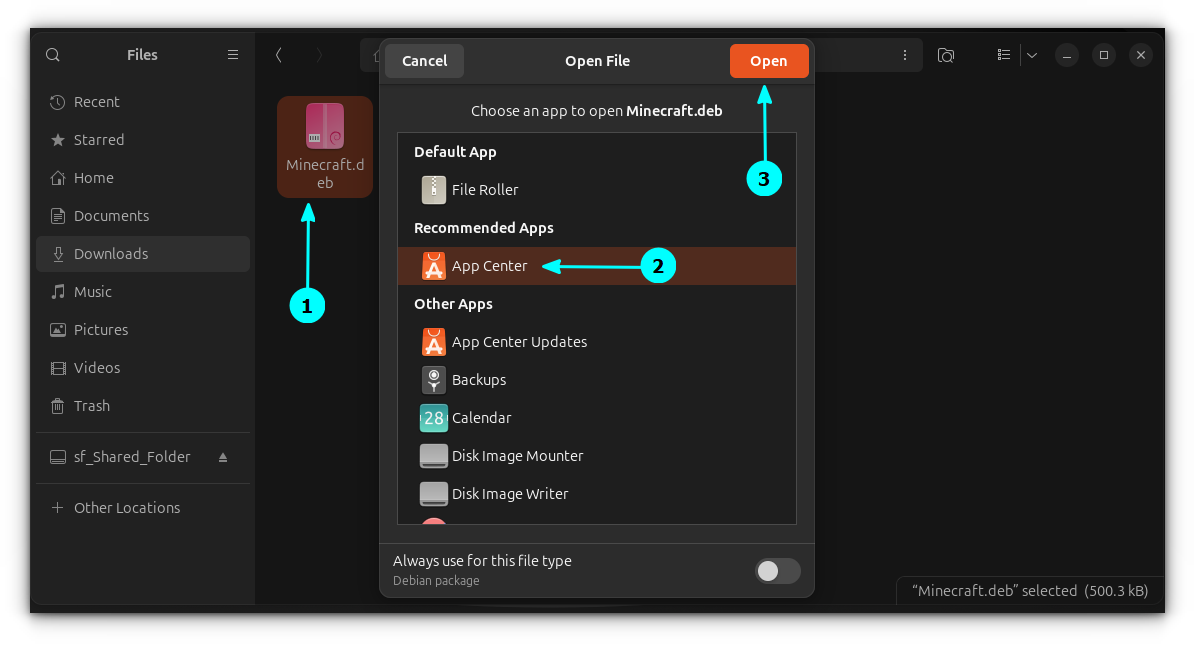Image resolution: width=1195 pixels, height=645 pixels.
Task: Open the Documents folder in sidebar
Action: (x=143, y=217)
